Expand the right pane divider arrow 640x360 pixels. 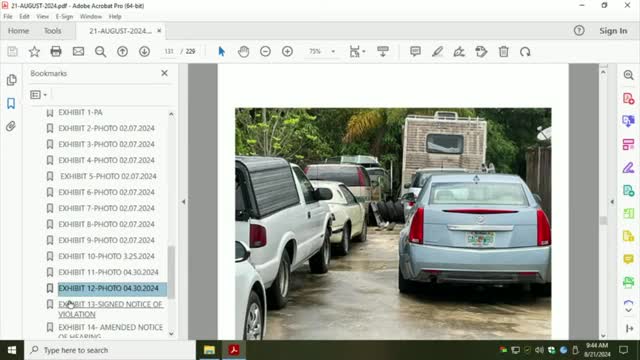coord(612,202)
